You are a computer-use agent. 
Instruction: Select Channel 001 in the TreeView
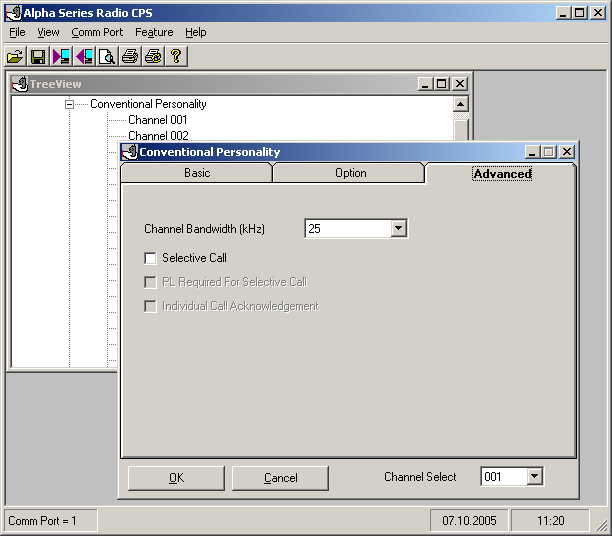[x=158, y=120]
